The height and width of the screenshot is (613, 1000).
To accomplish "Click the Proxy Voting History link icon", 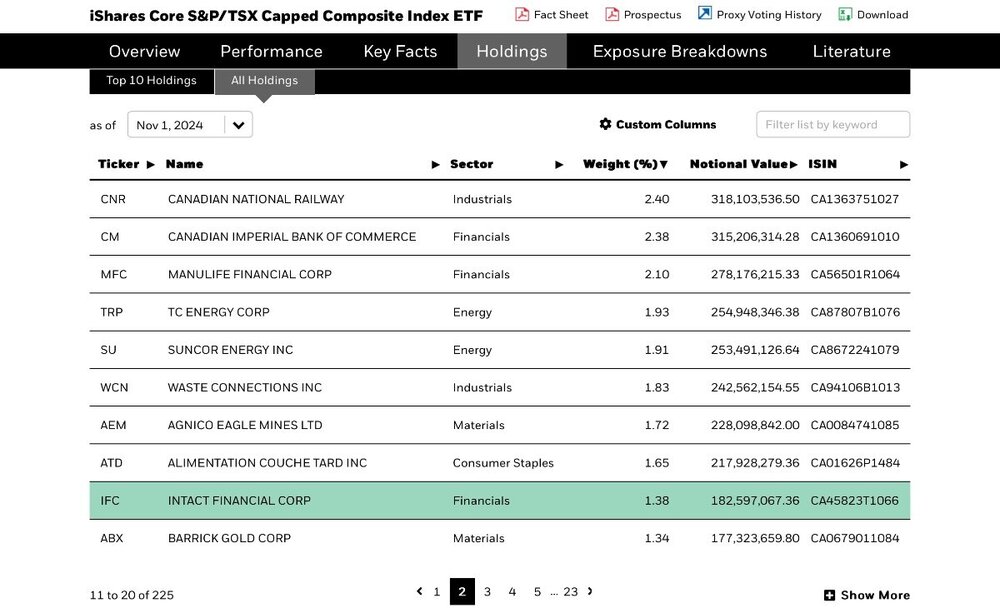I will coord(704,13).
